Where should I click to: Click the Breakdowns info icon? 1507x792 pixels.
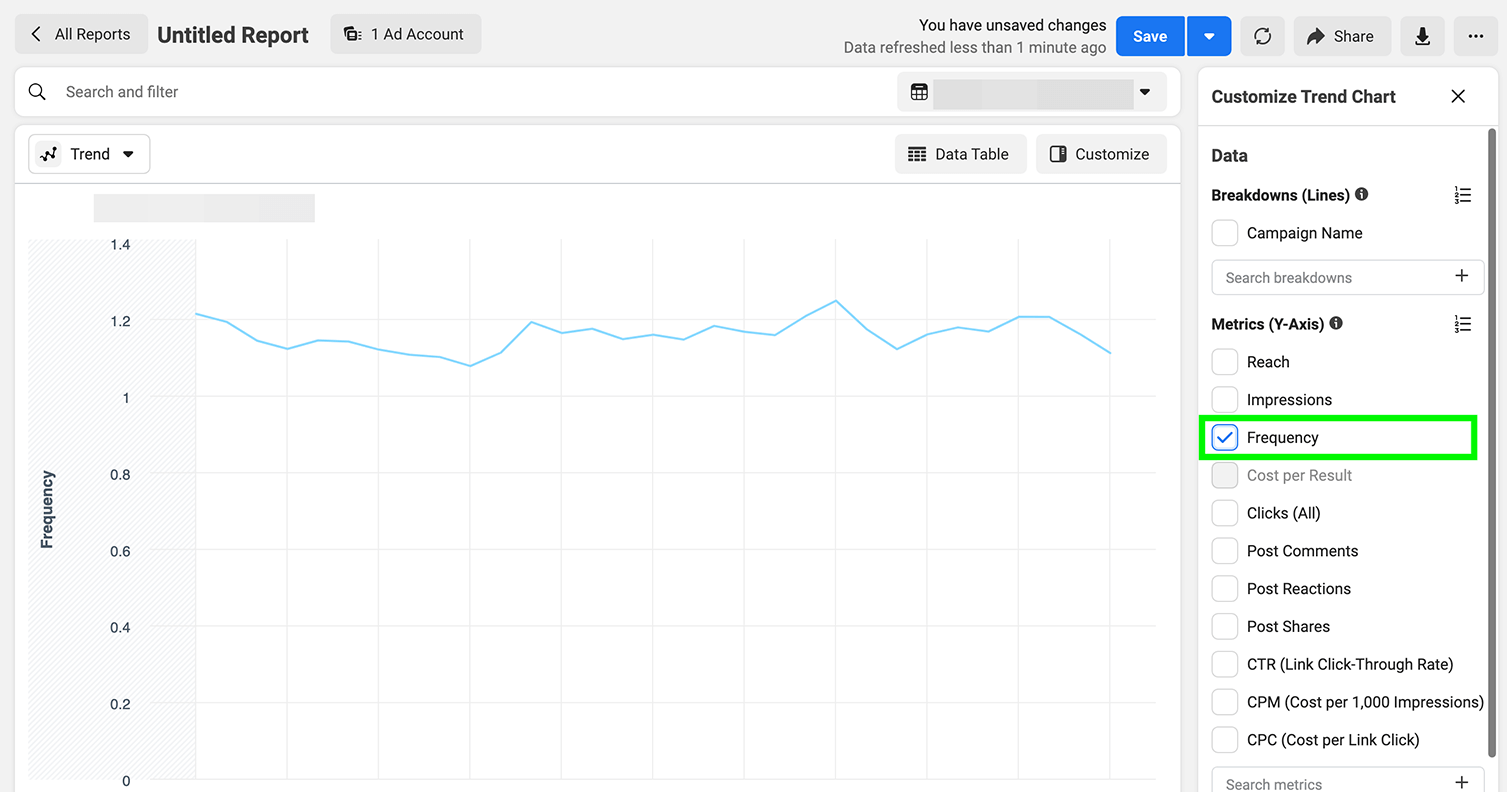click(x=1361, y=195)
